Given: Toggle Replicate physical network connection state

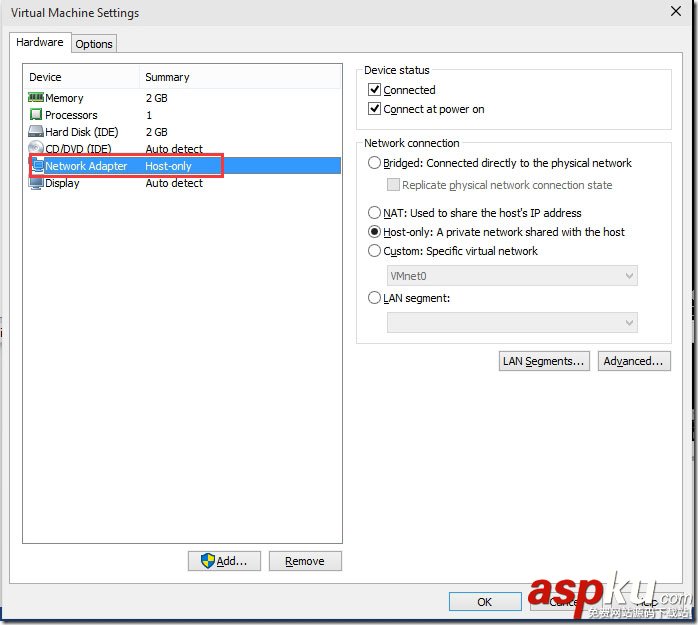Looking at the screenshot, I should (x=393, y=184).
